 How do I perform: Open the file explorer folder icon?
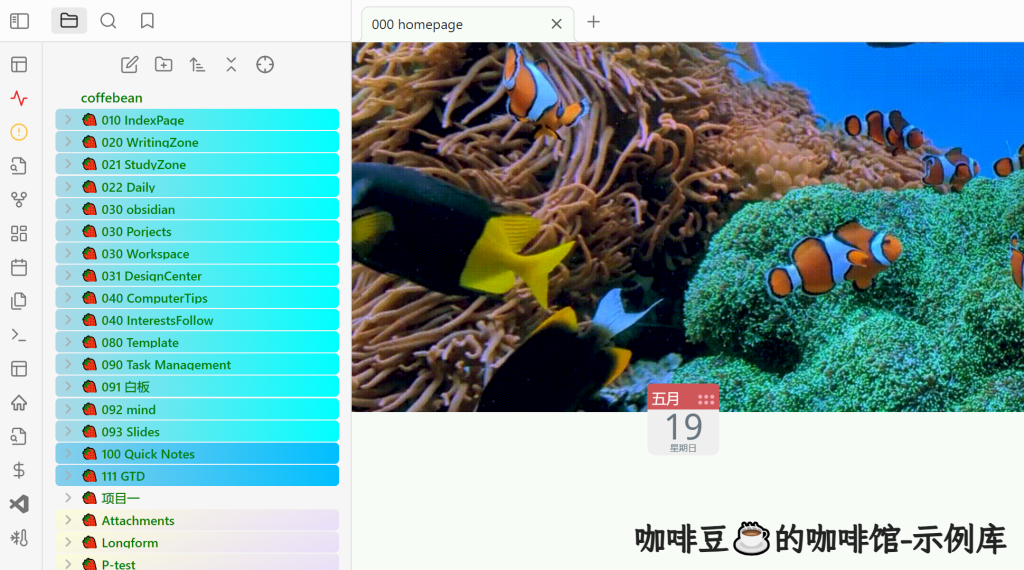69,21
